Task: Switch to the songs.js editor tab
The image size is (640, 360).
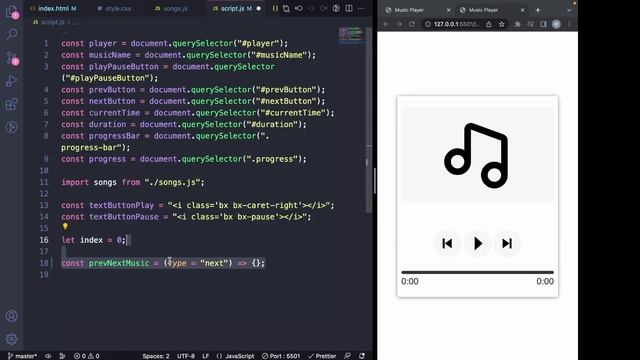Action: (171, 8)
